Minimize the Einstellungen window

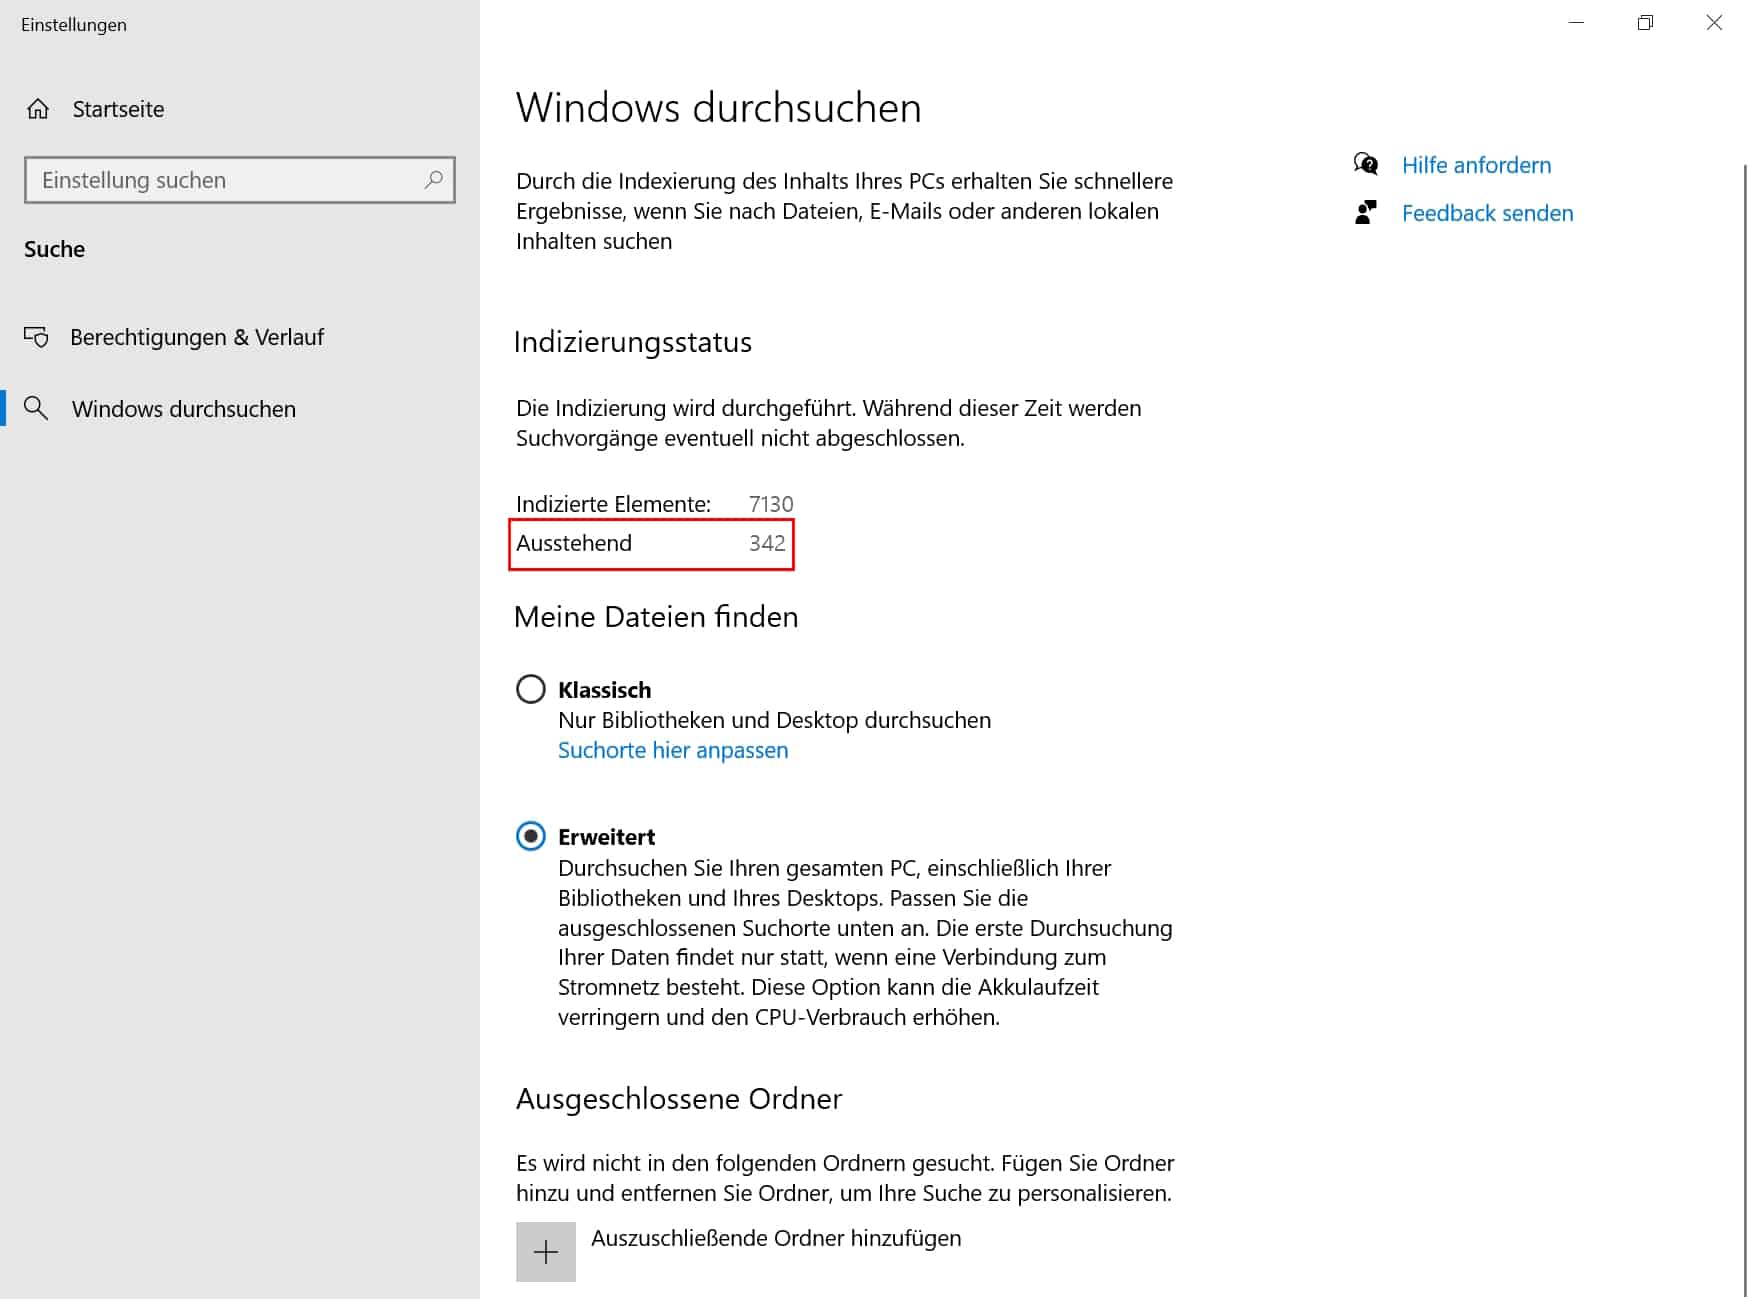[1577, 22]
